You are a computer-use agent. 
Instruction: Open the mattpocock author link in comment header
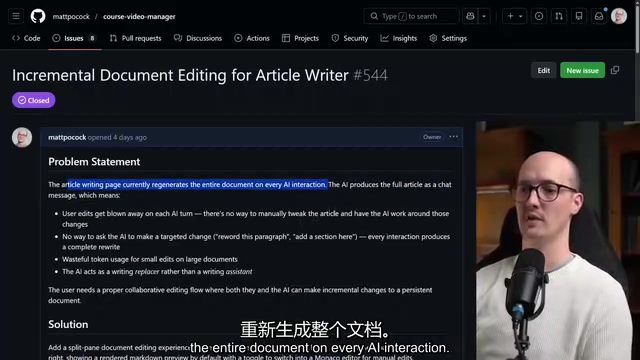click(67, 137)
